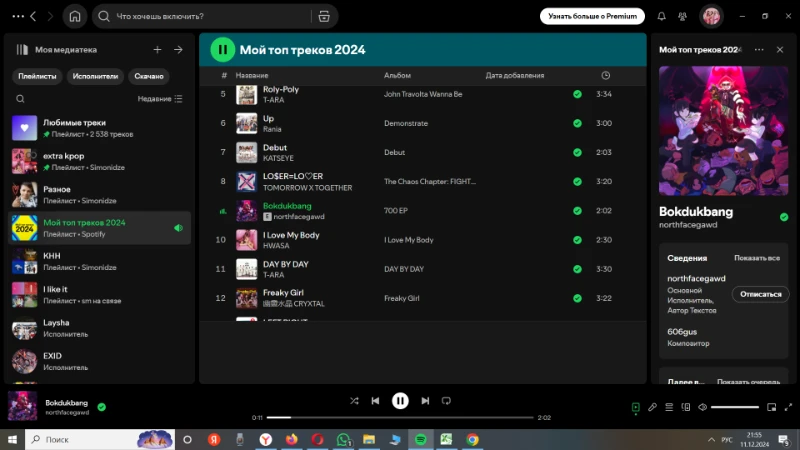Screen dimensions: 800x450
Task: Open the Browse icon in the search bar
Action: (324, 16)
